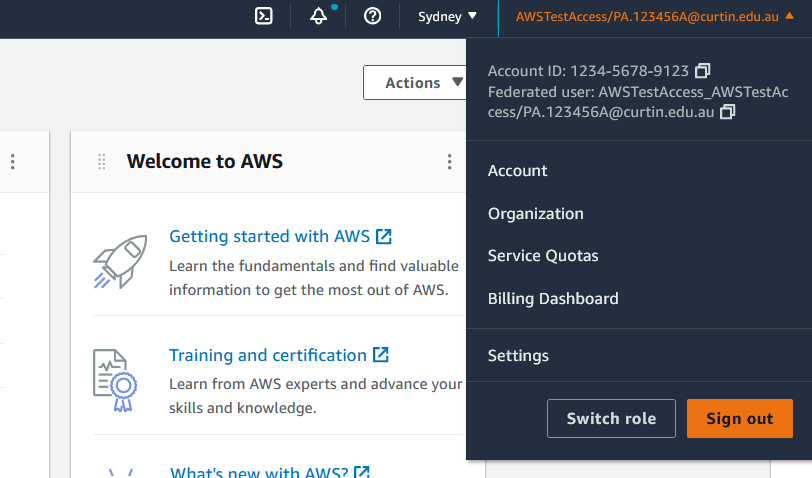Open the Sydney region selector
The image size is (812, 478).
pyautogui.click(x=447, y=17)
